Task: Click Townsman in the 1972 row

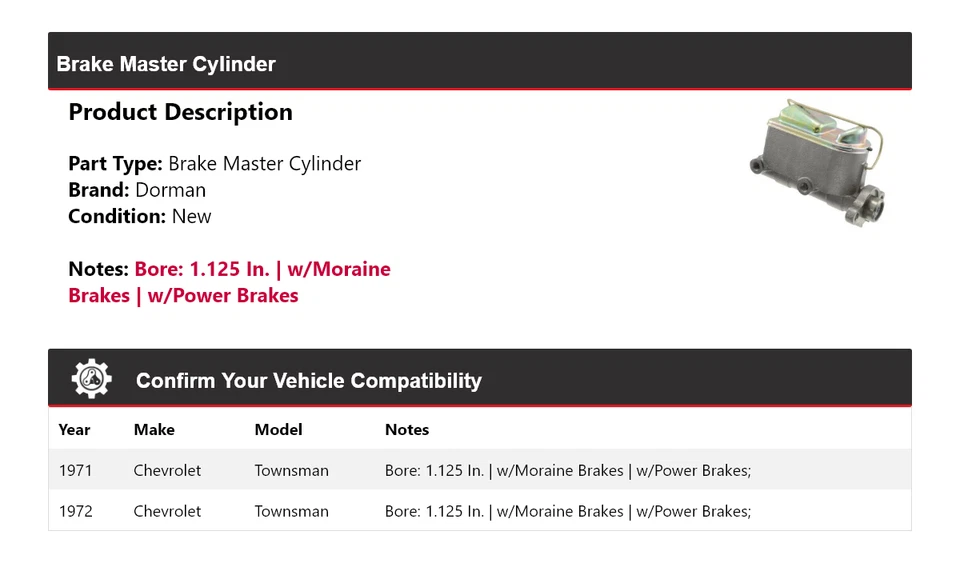Action: tap(291, 511)
